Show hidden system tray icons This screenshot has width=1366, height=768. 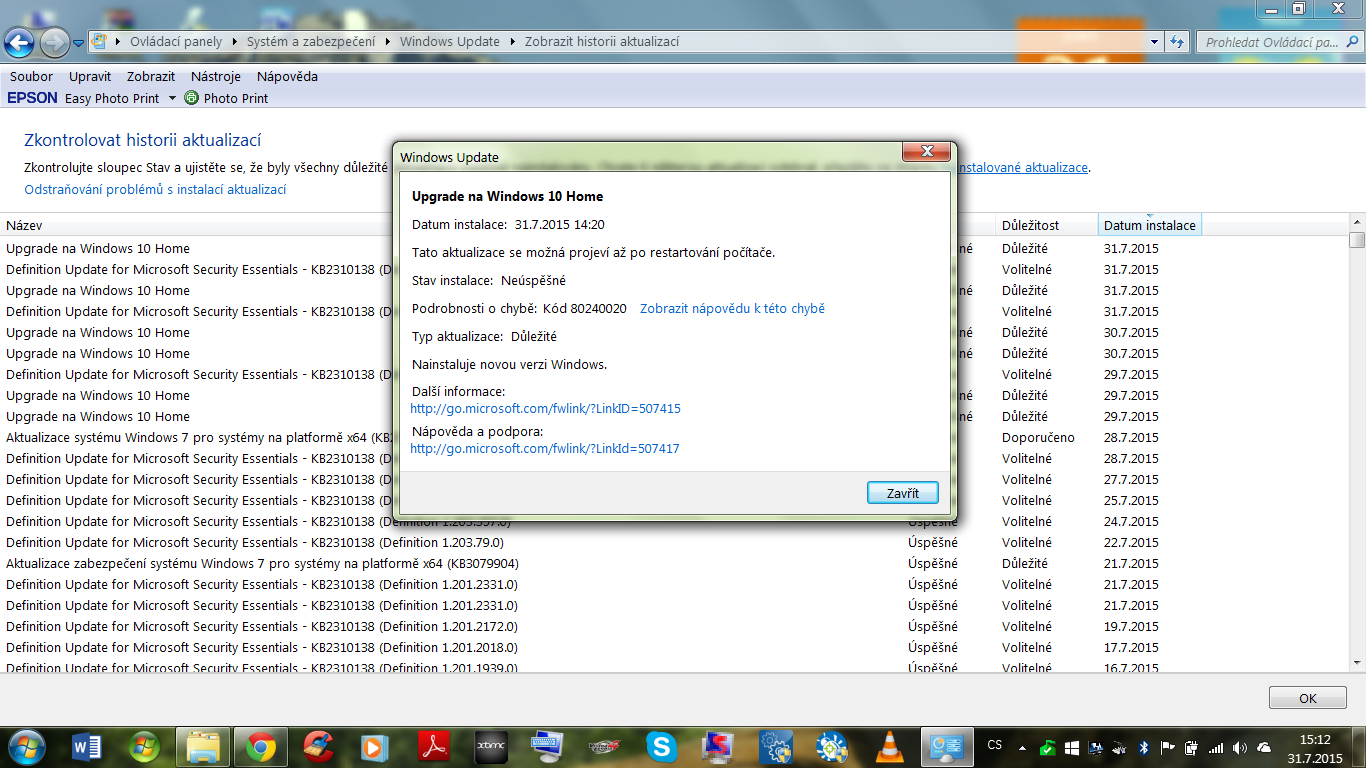point(1022,747)
